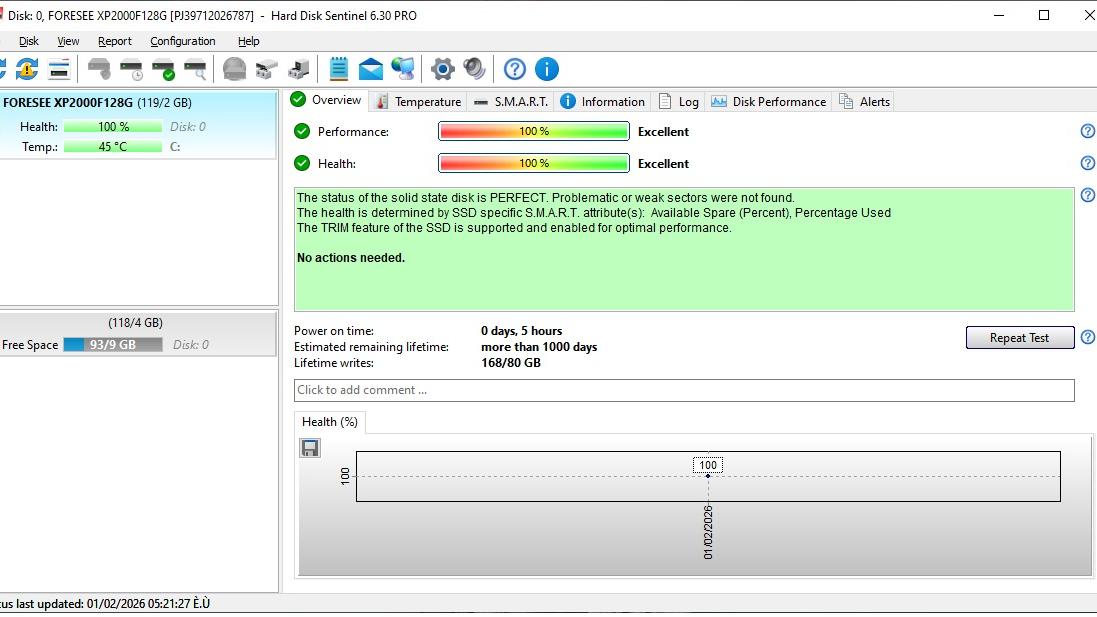Click green check icon beside Performance
The height and width of the screenshot is (617, 1097).
[302, 131]
